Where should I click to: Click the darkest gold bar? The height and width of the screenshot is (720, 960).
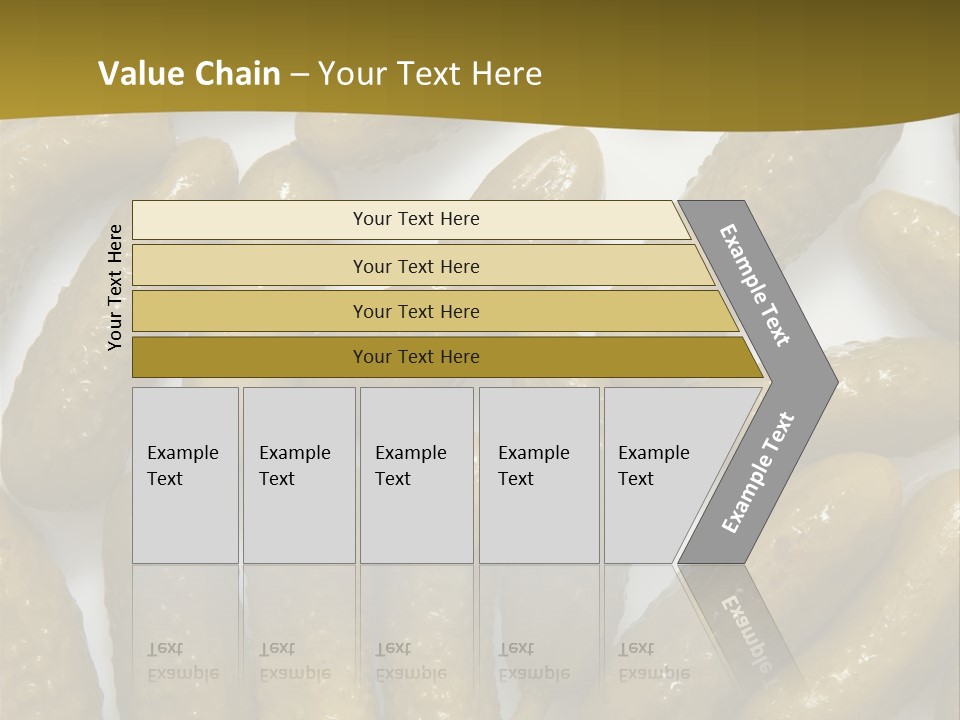(x=415, y=357)
